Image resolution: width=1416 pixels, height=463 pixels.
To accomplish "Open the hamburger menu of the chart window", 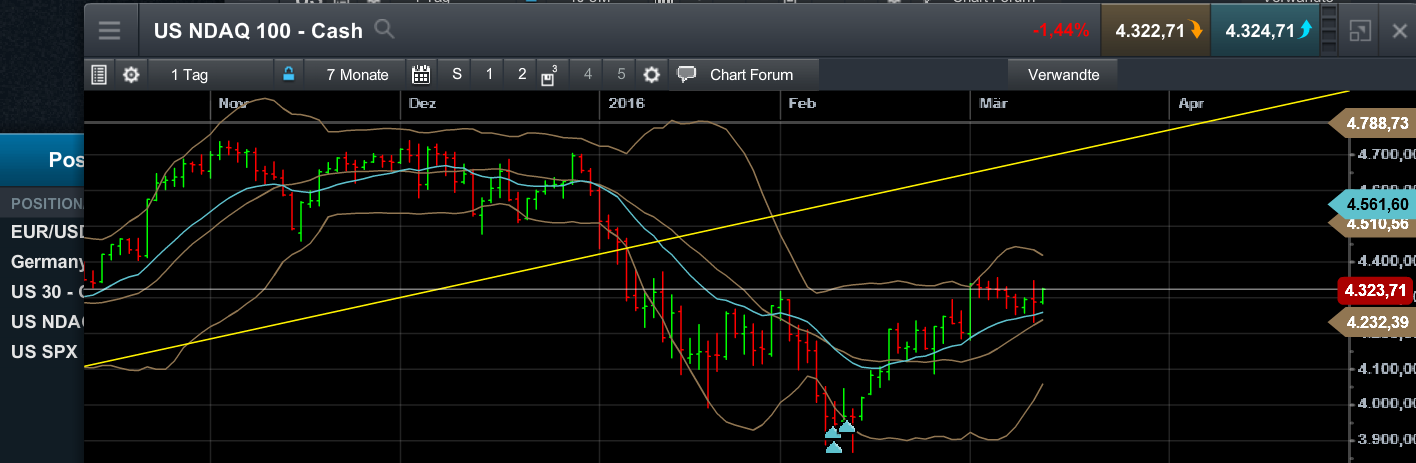I will tap(109, 30).
